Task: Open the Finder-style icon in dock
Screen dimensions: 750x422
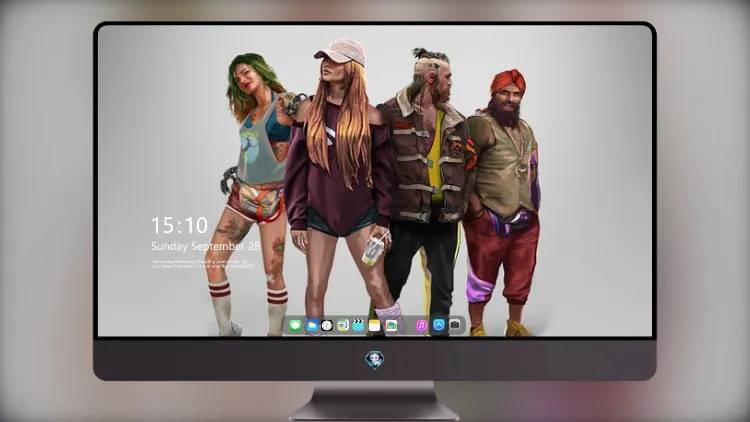Action: tap(343, 326)
